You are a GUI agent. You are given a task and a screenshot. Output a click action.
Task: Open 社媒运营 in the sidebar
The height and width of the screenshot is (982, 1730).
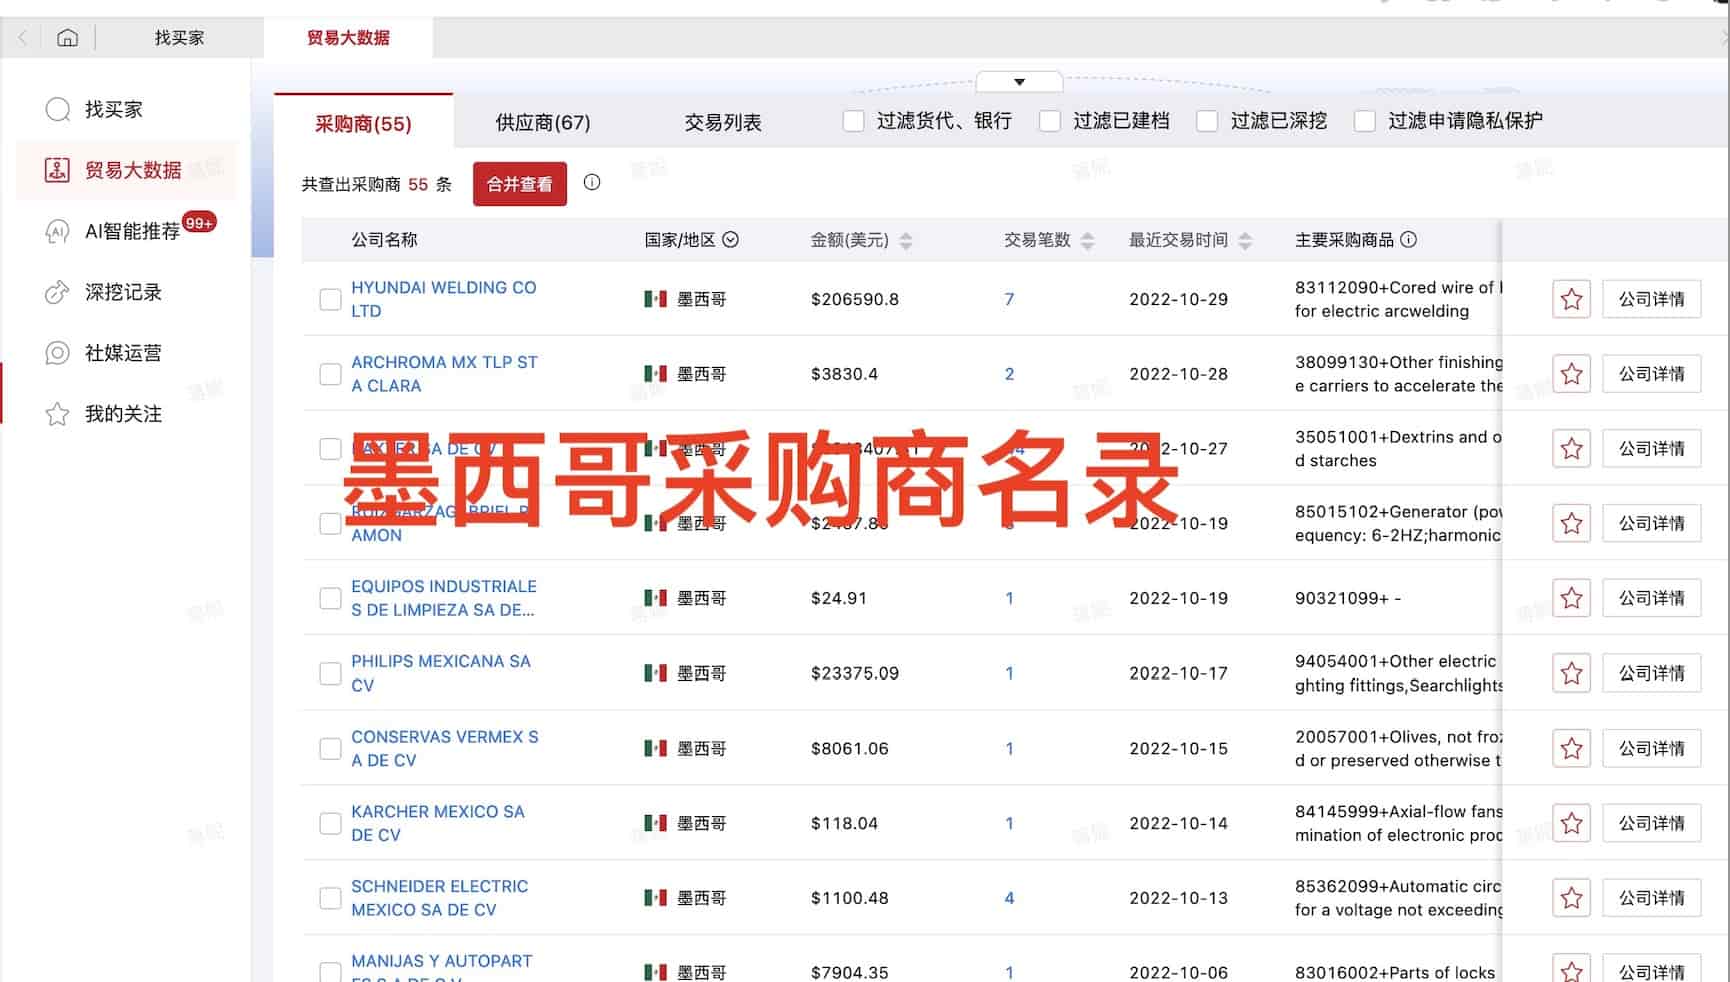coord(122,353)
